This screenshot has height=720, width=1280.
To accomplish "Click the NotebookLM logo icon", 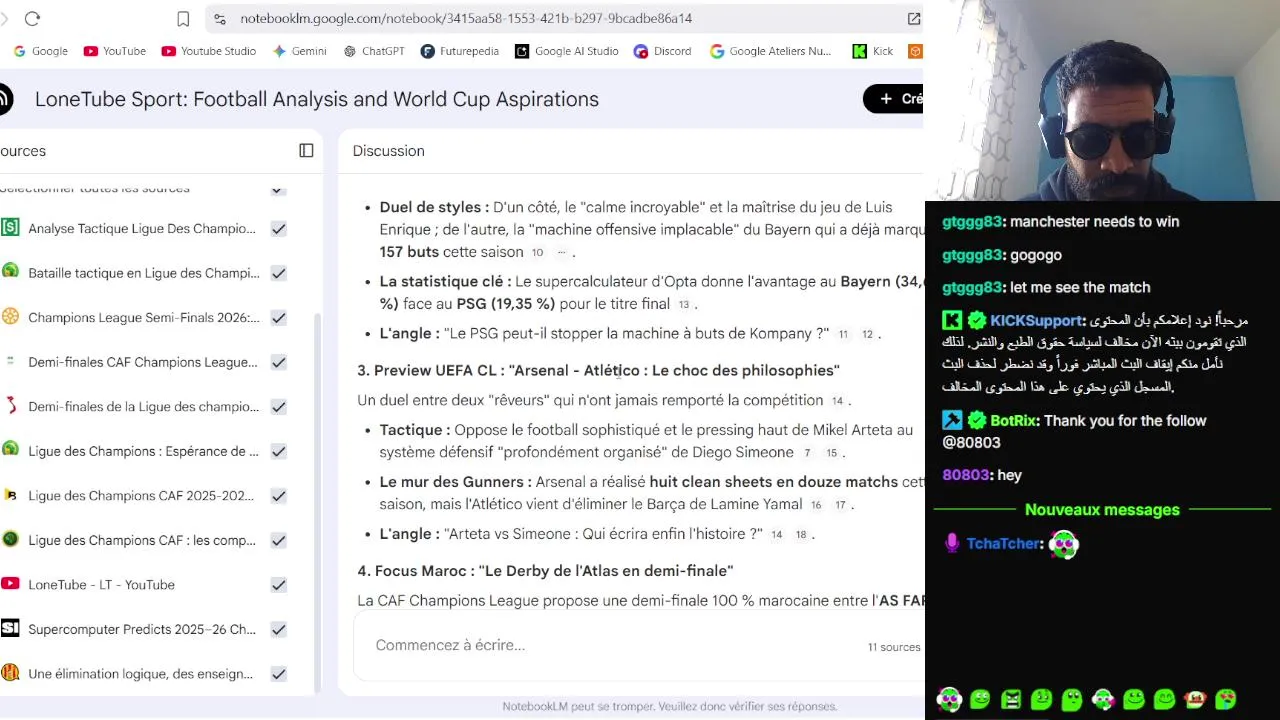I will pos(5,99).
